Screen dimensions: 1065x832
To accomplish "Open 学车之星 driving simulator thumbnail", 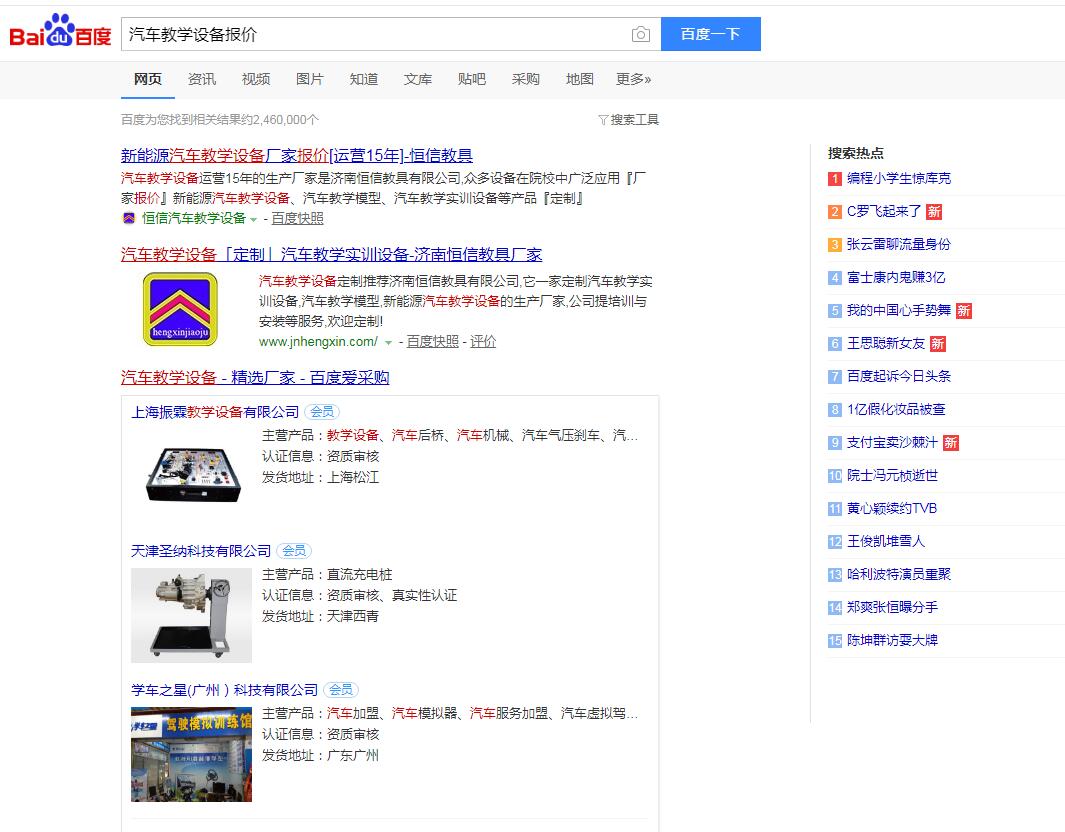I will click(x=192, y=754).
